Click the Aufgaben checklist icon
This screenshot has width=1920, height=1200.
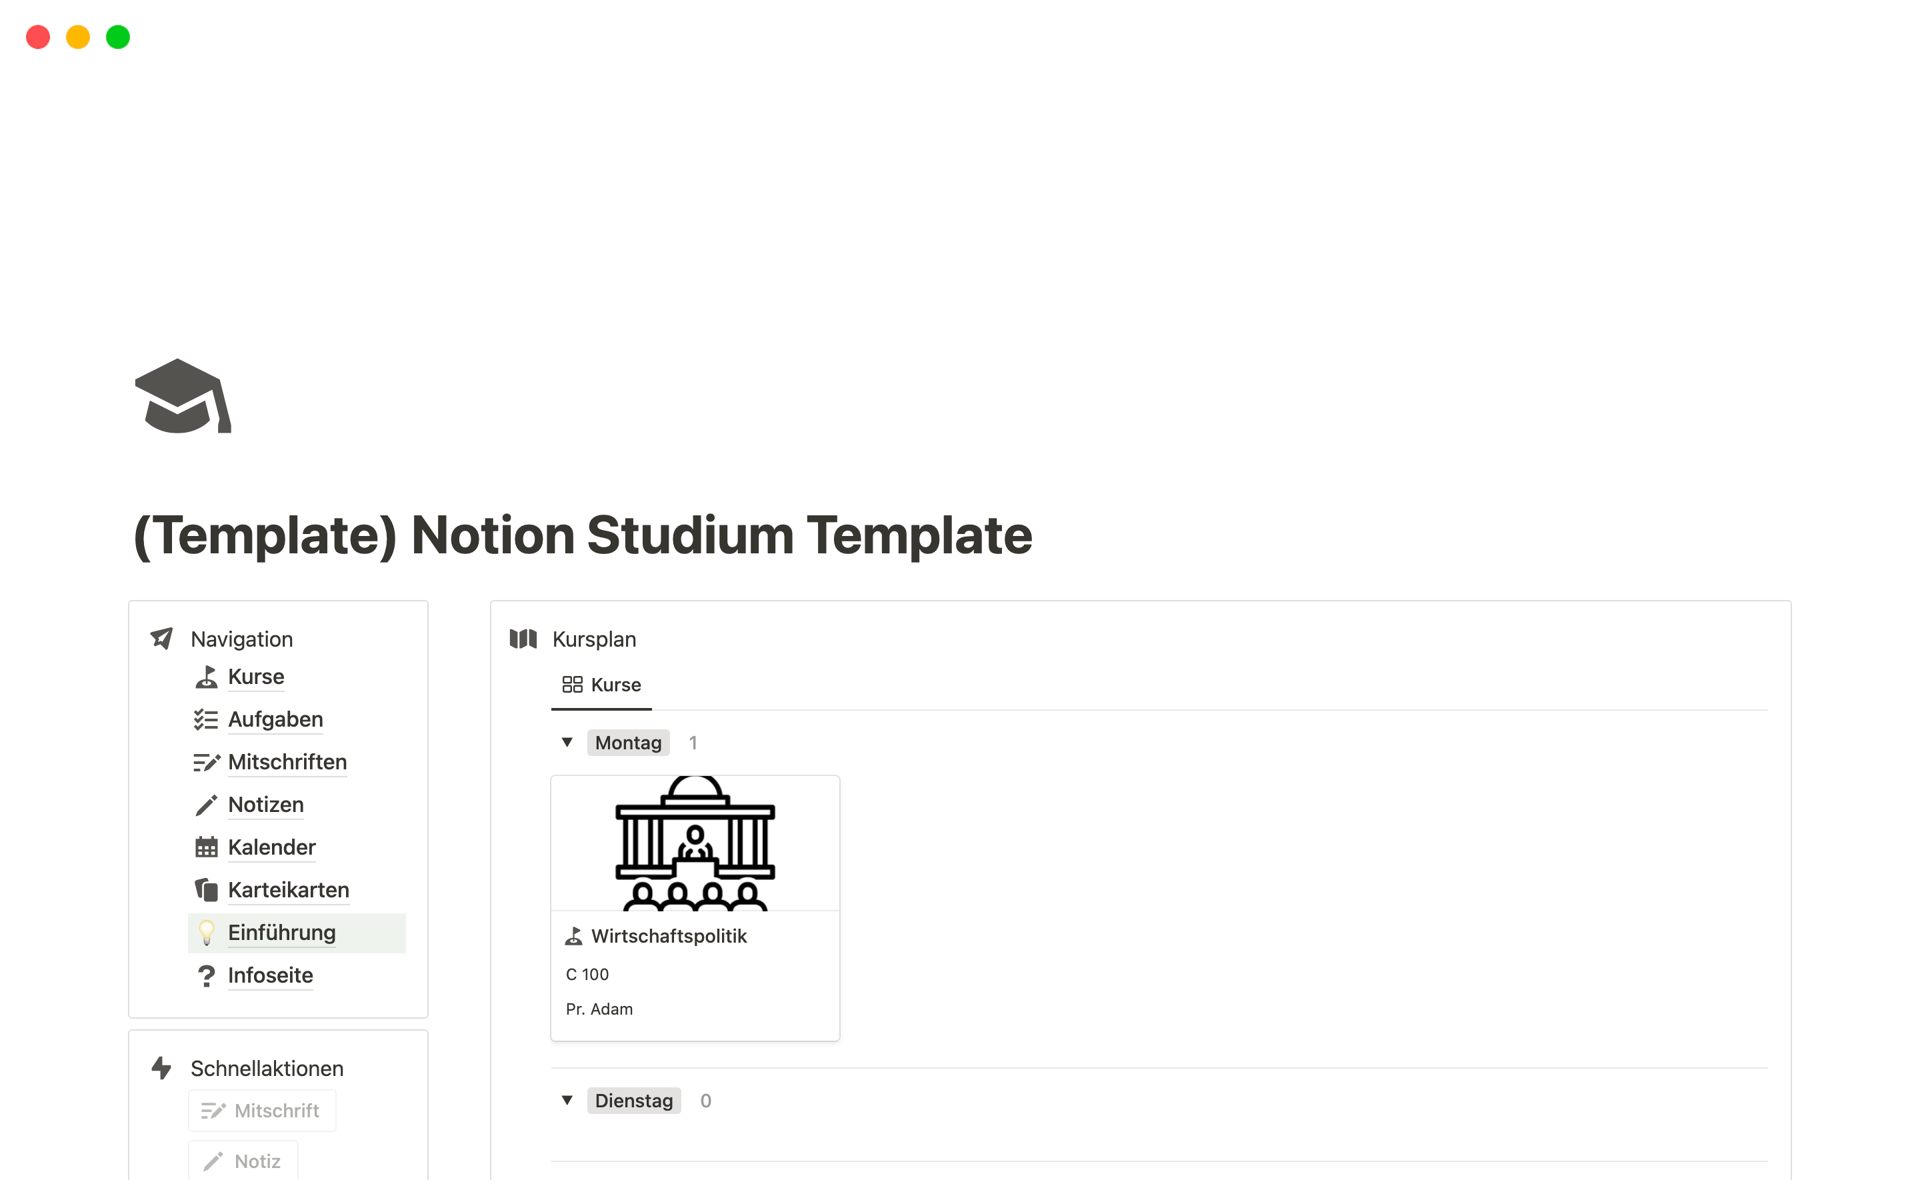coord(206,720)
